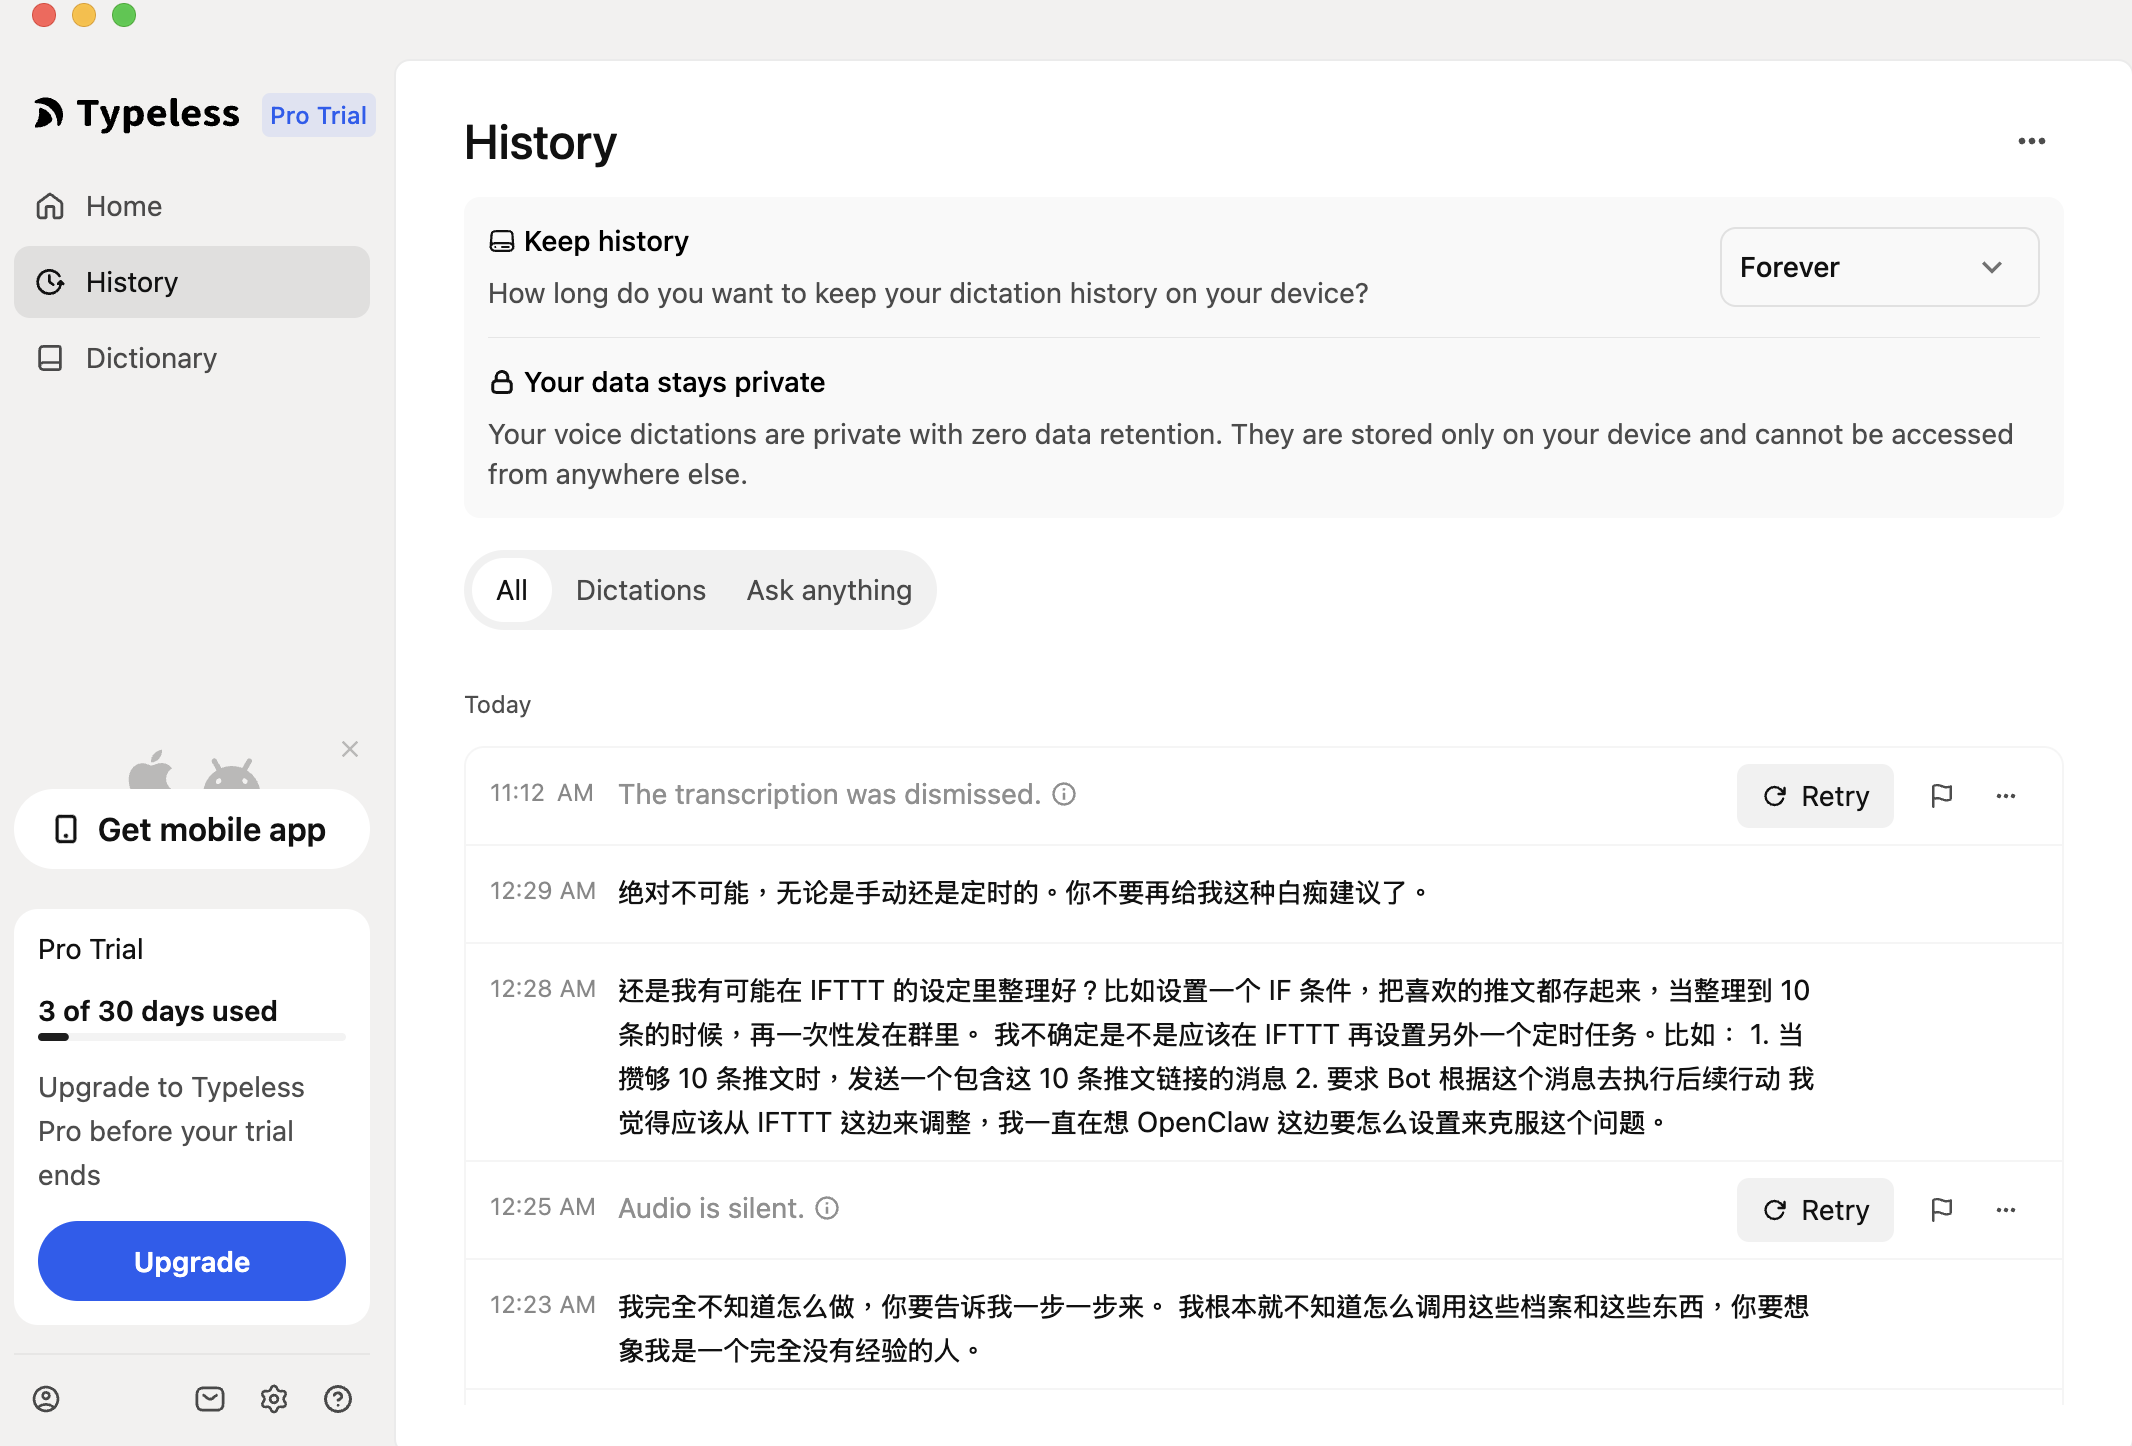
Task: Switch to the Dictations tab
Action: pyautogui.click(x=640, y=590)
